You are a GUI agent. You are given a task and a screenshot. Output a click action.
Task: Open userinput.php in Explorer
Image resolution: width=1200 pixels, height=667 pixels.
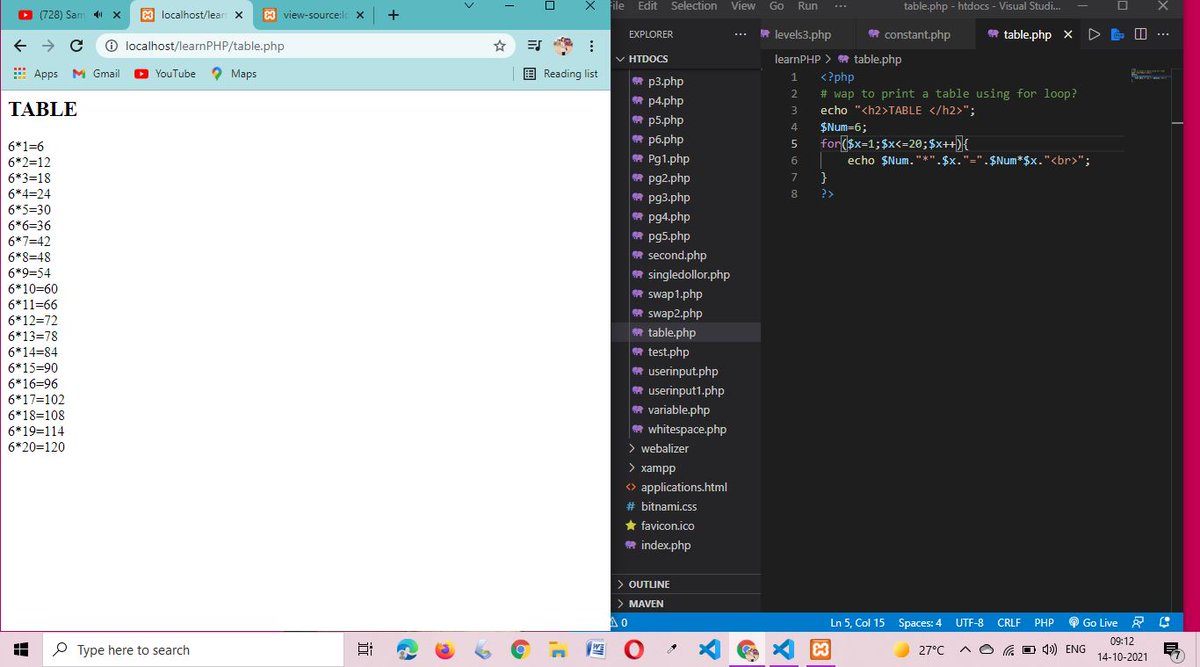tap(682, 371)
